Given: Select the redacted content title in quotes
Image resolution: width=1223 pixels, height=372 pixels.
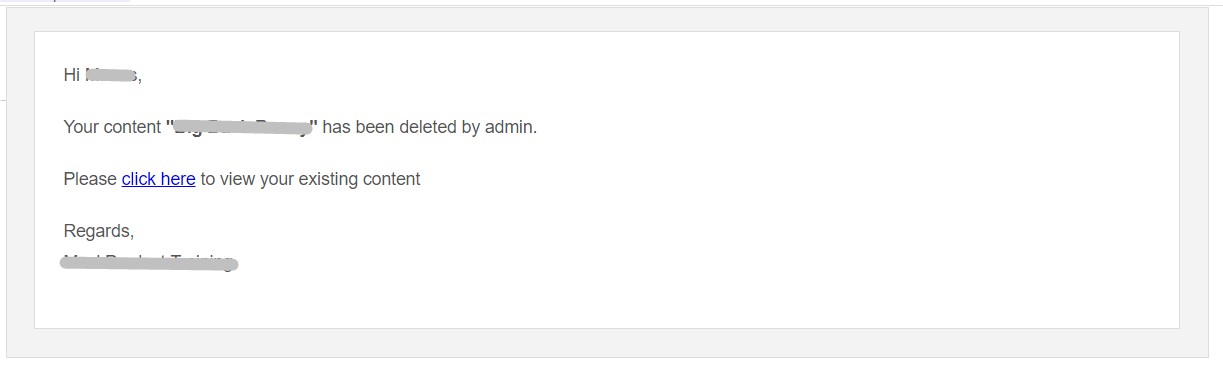Looking at the screenshot, I should (241, 127).
